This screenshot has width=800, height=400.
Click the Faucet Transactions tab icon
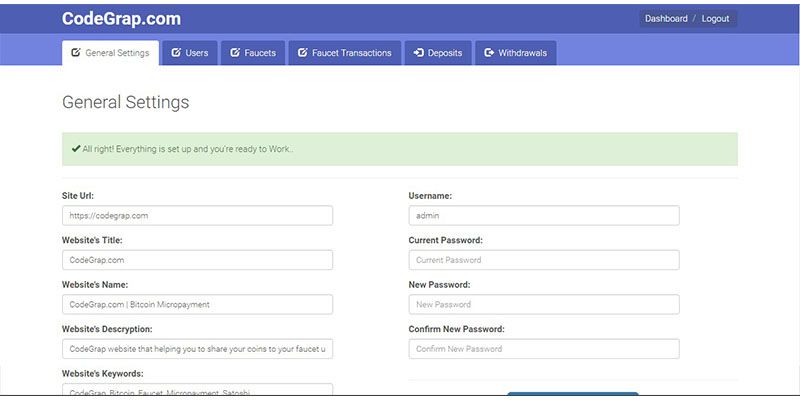(303, 53)
